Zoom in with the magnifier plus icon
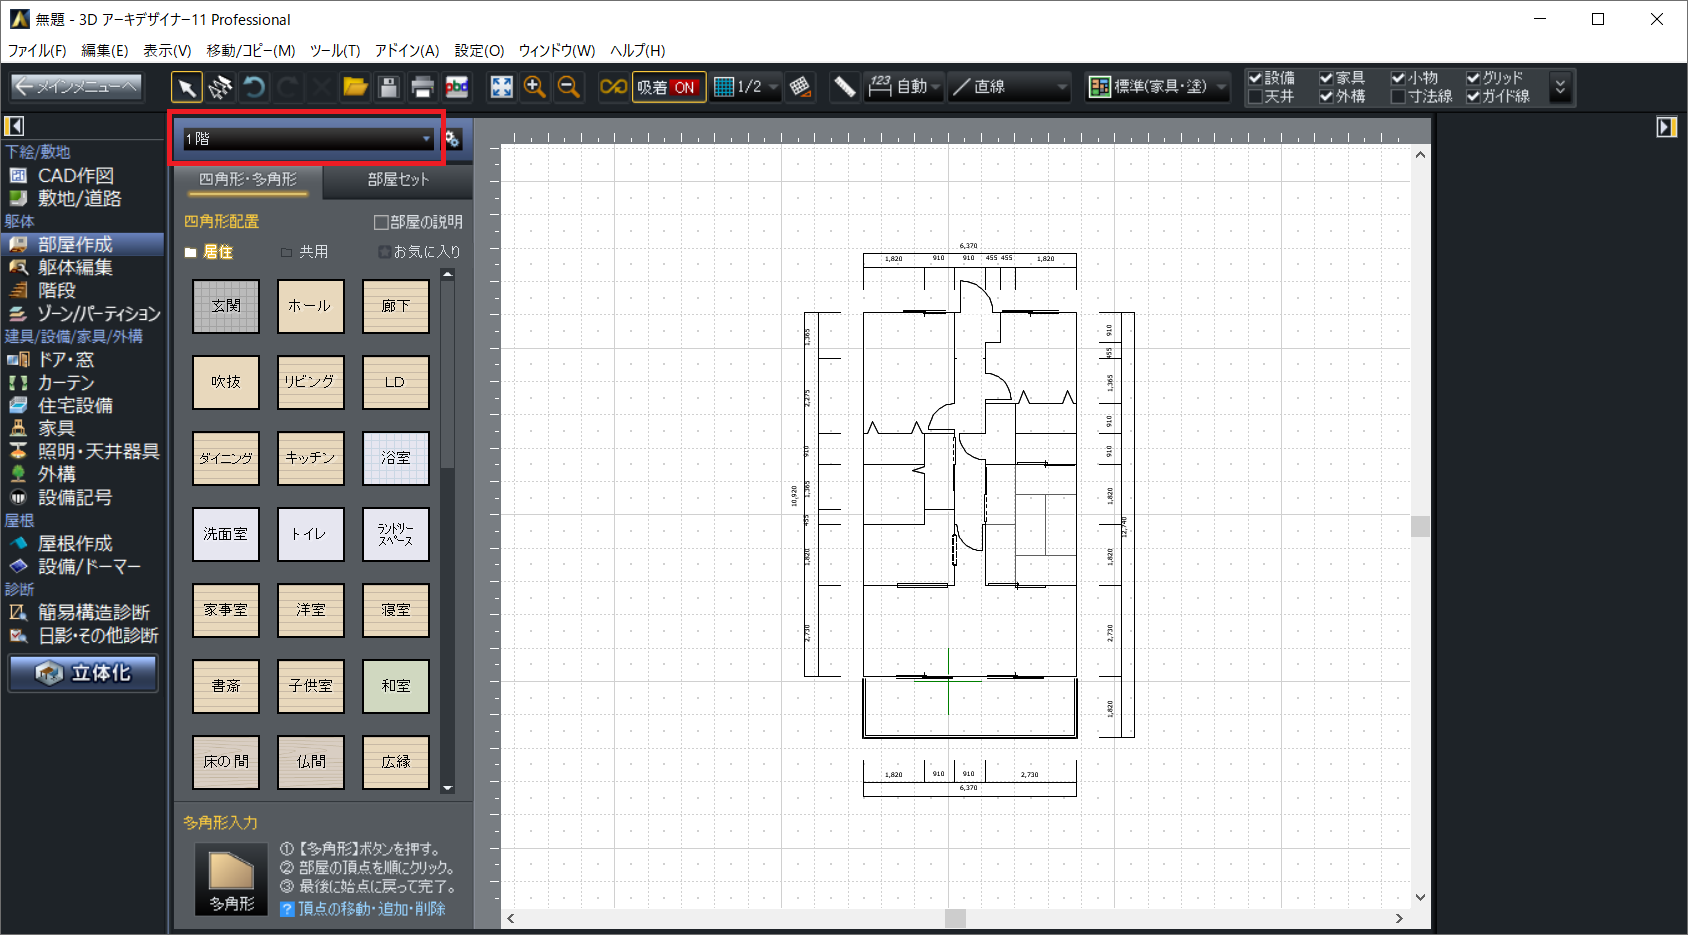1688x935 pixels. (535, 88)
